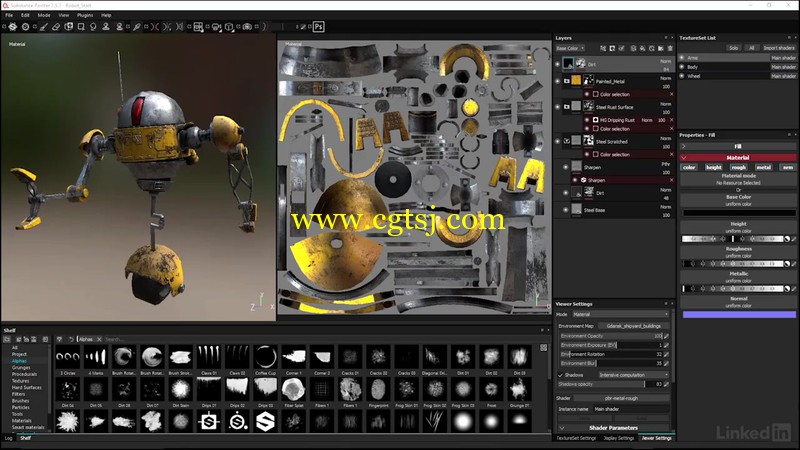Switch to the TextureSet Settings tab
This screenshot has height=450, width=800.
(x=576, y=438)
